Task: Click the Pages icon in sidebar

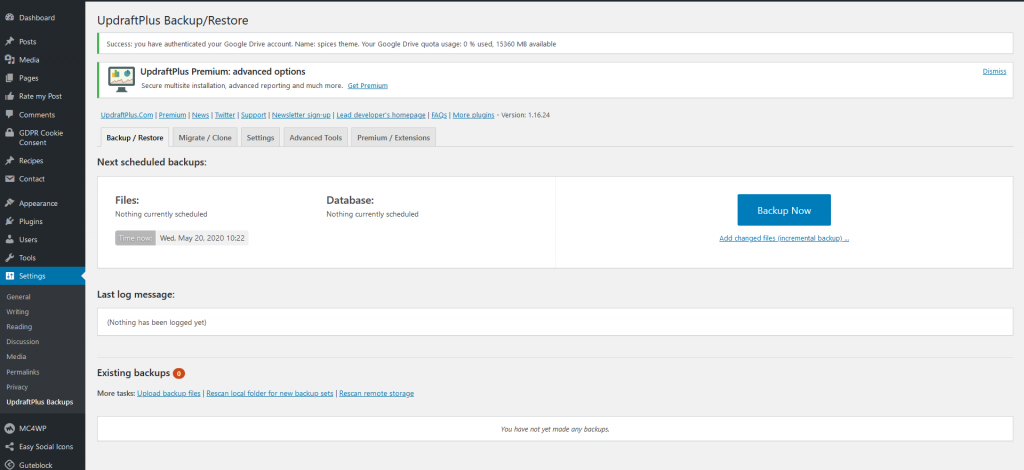Action: click(x=9, y=78)
